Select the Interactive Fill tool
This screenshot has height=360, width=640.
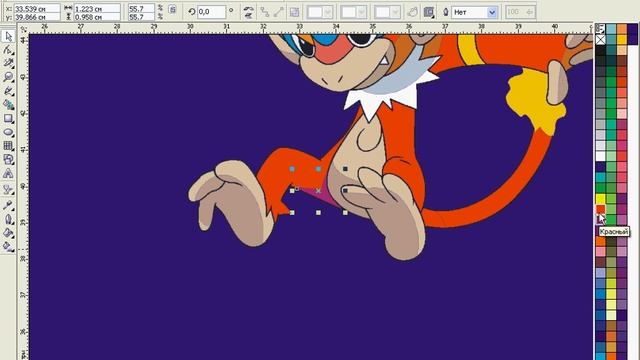8,246
